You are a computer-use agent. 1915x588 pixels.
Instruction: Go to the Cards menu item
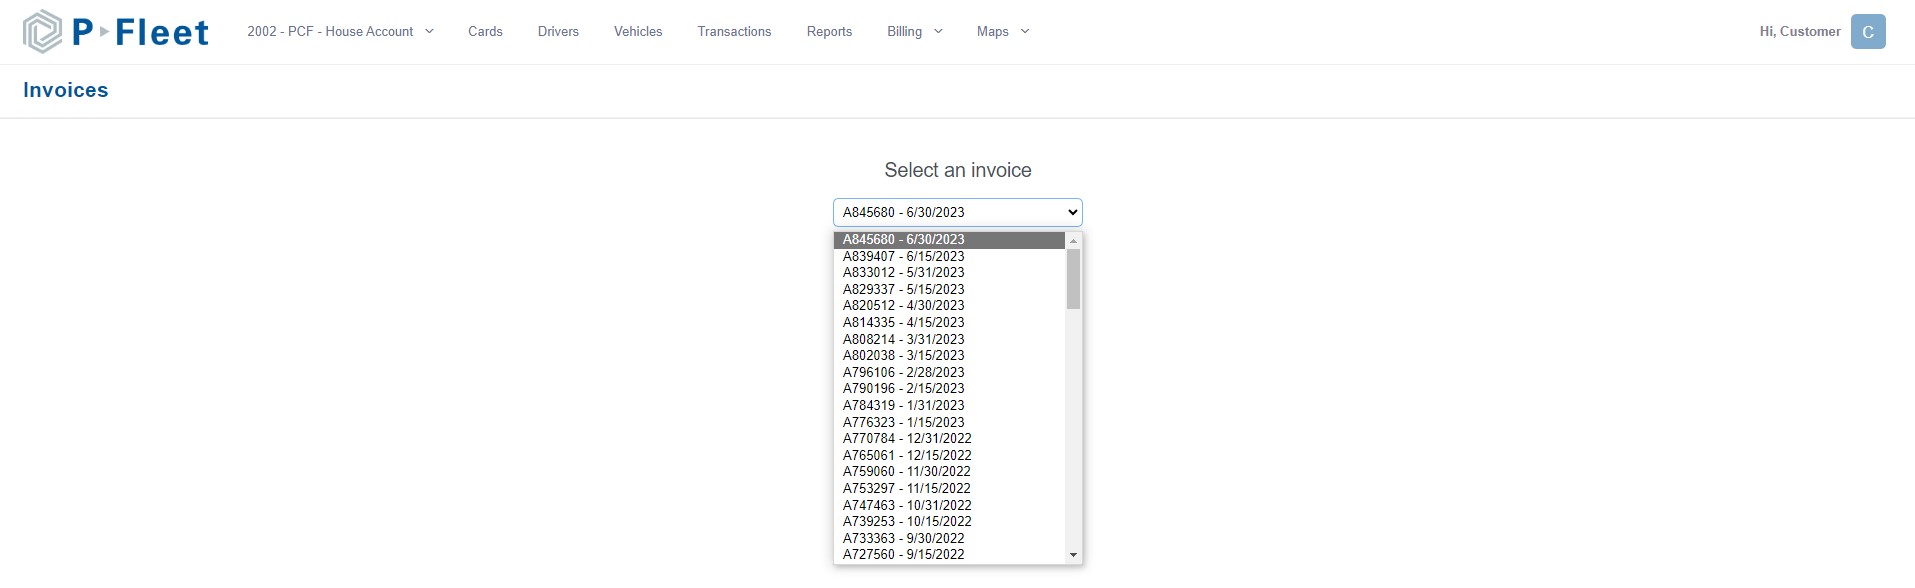pyautogui.click(x=485, y=32)
